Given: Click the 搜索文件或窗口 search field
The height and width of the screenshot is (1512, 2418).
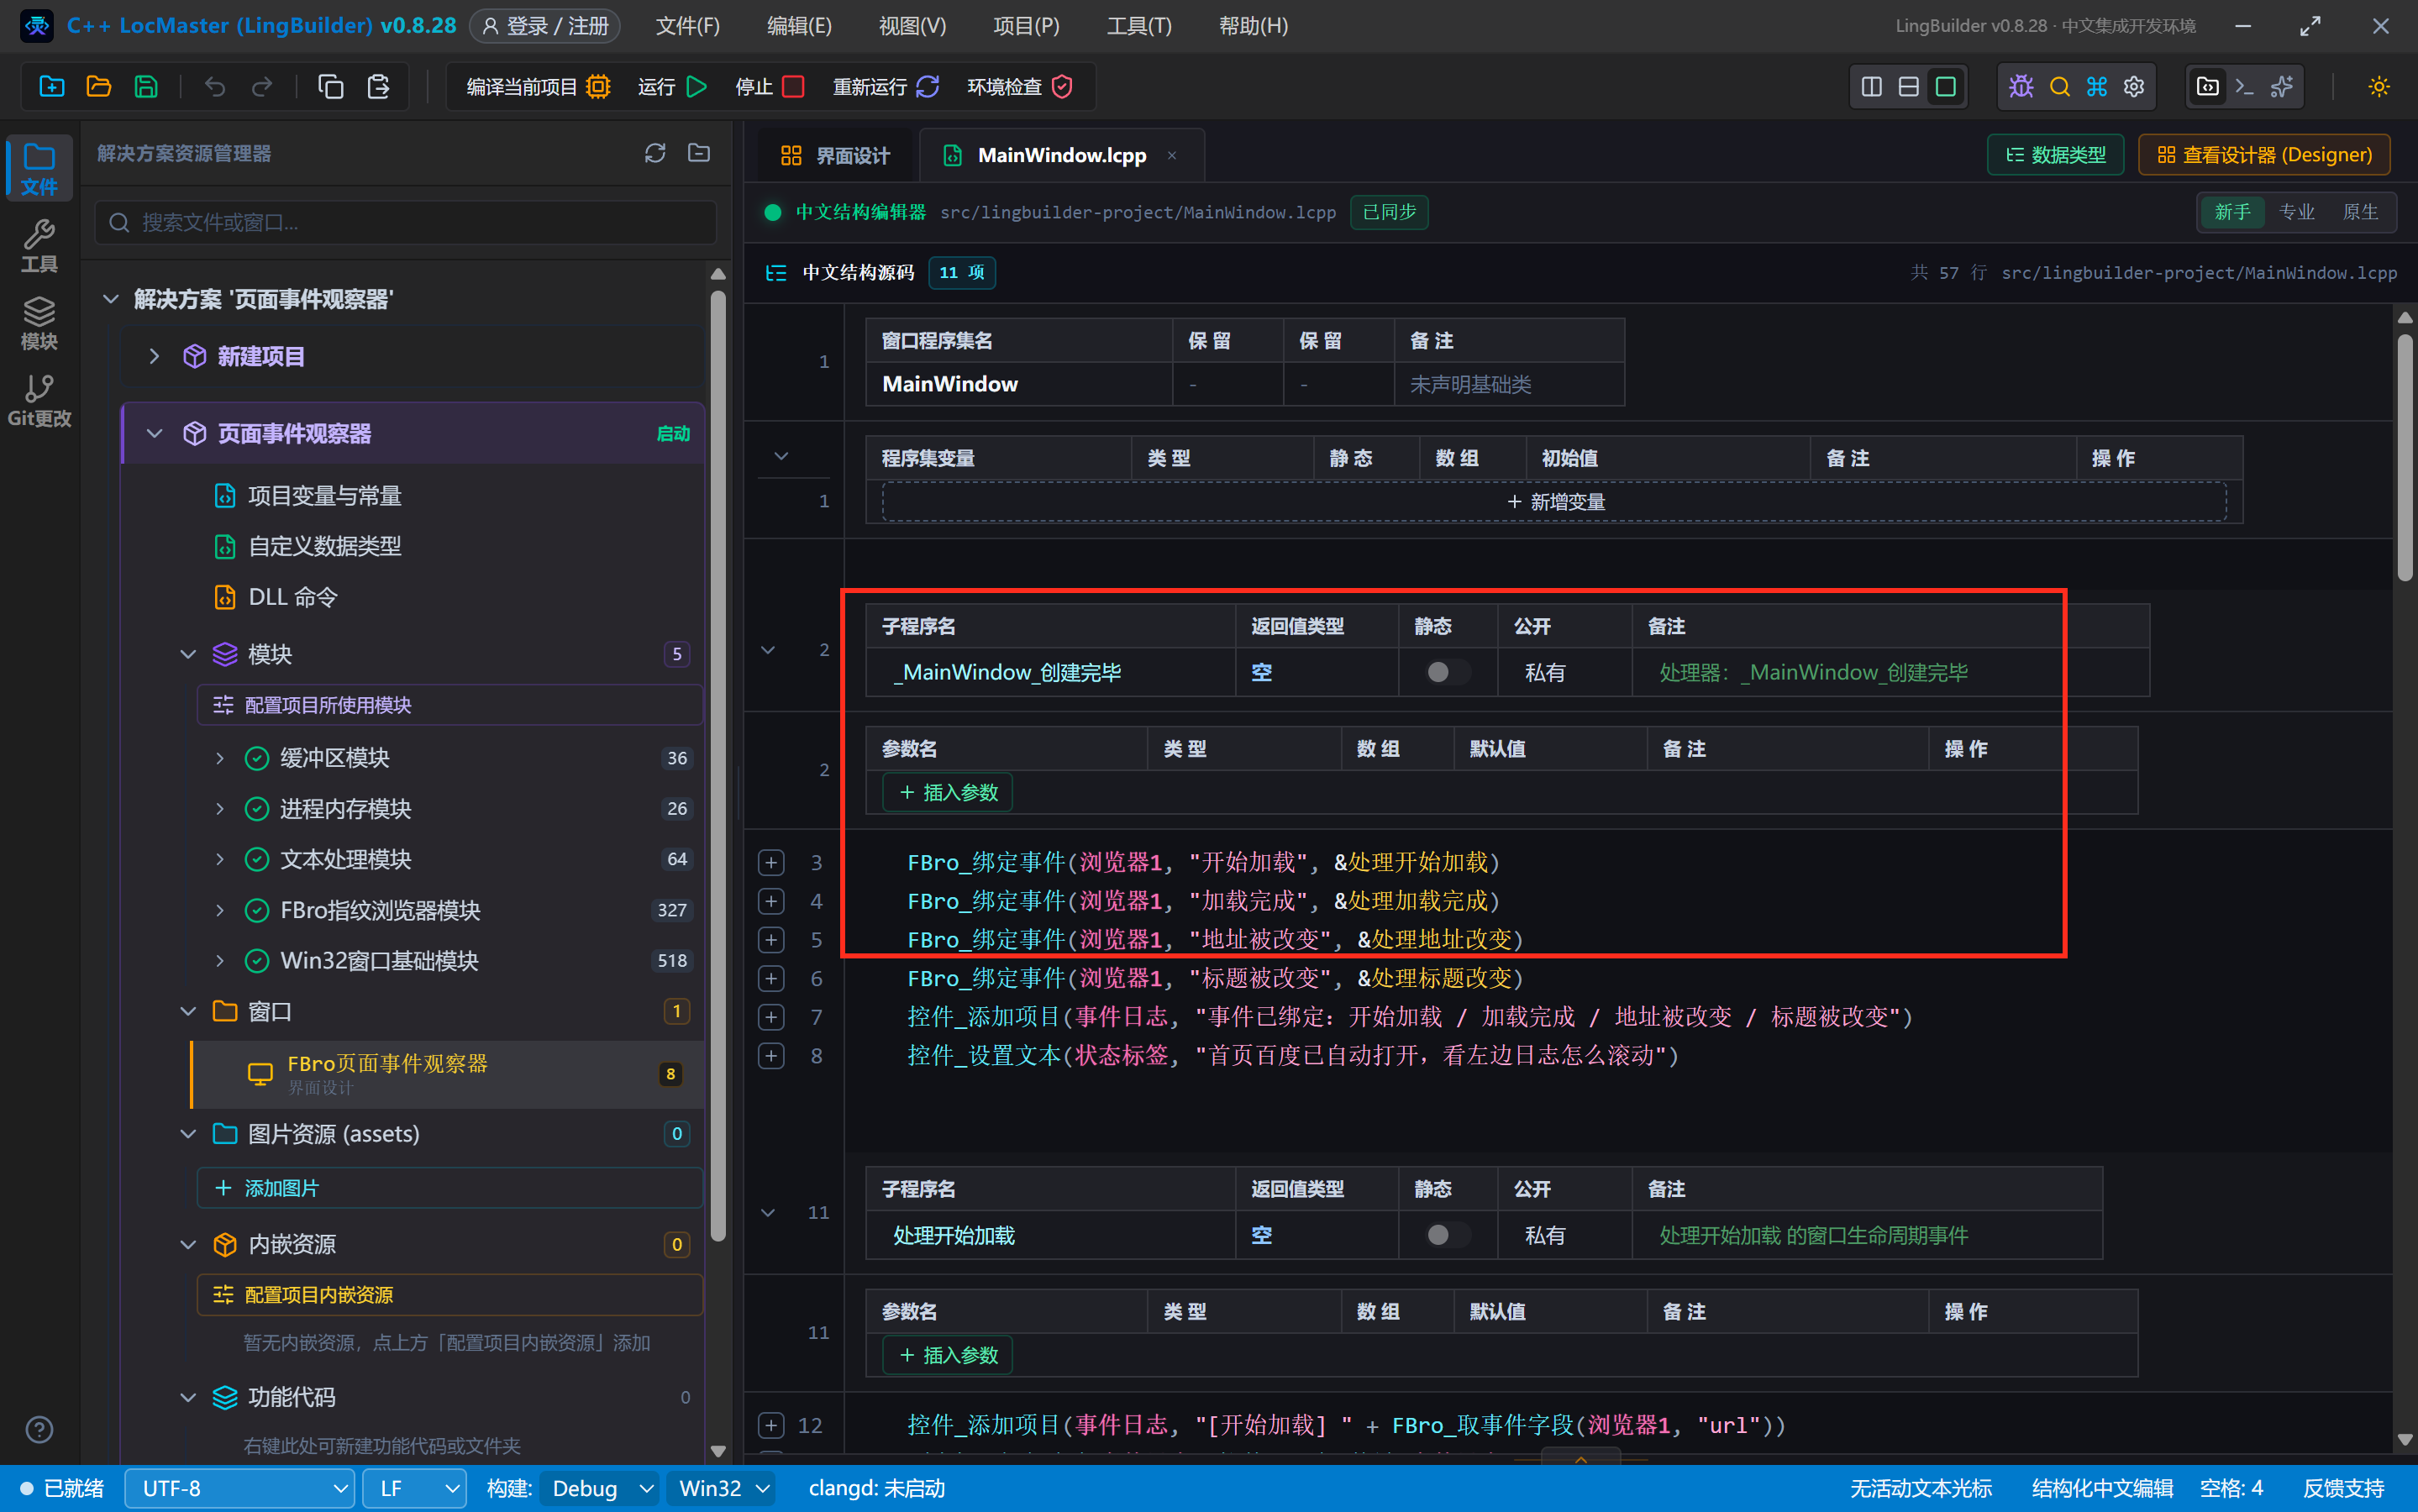Looking at the screenshot, I should pos(406,222).
